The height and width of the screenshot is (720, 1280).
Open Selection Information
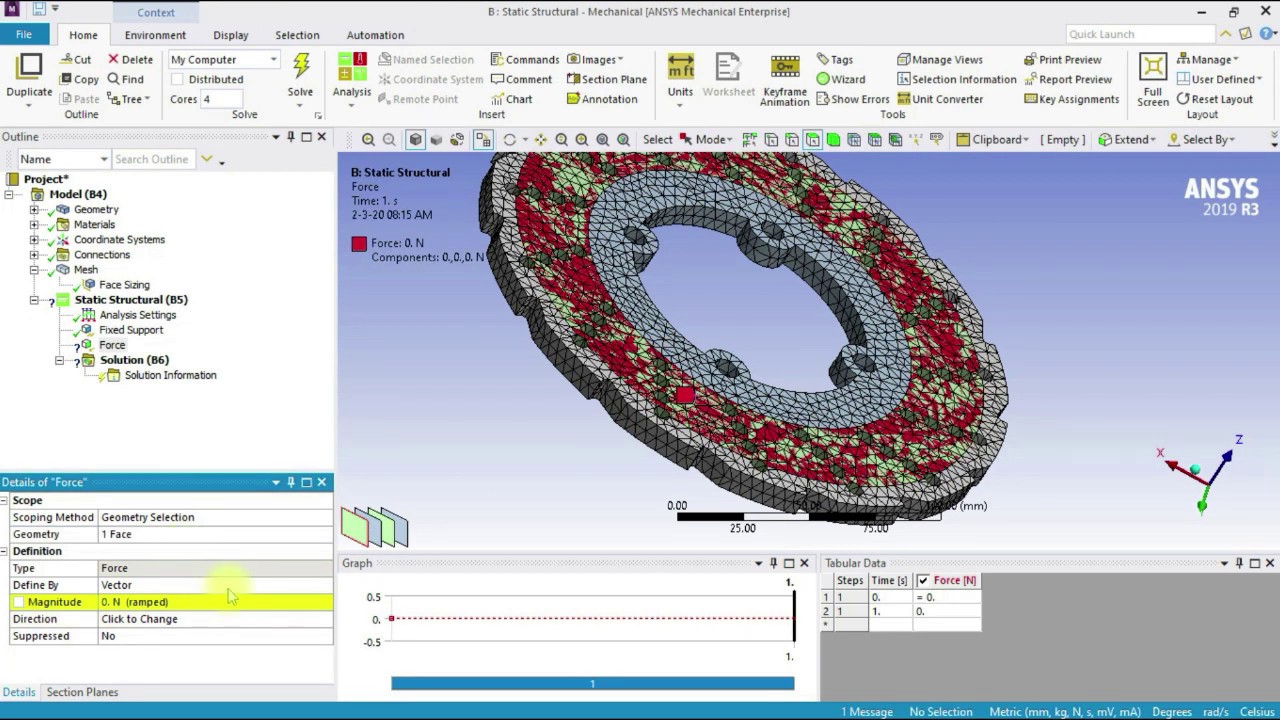coord(956,79)
